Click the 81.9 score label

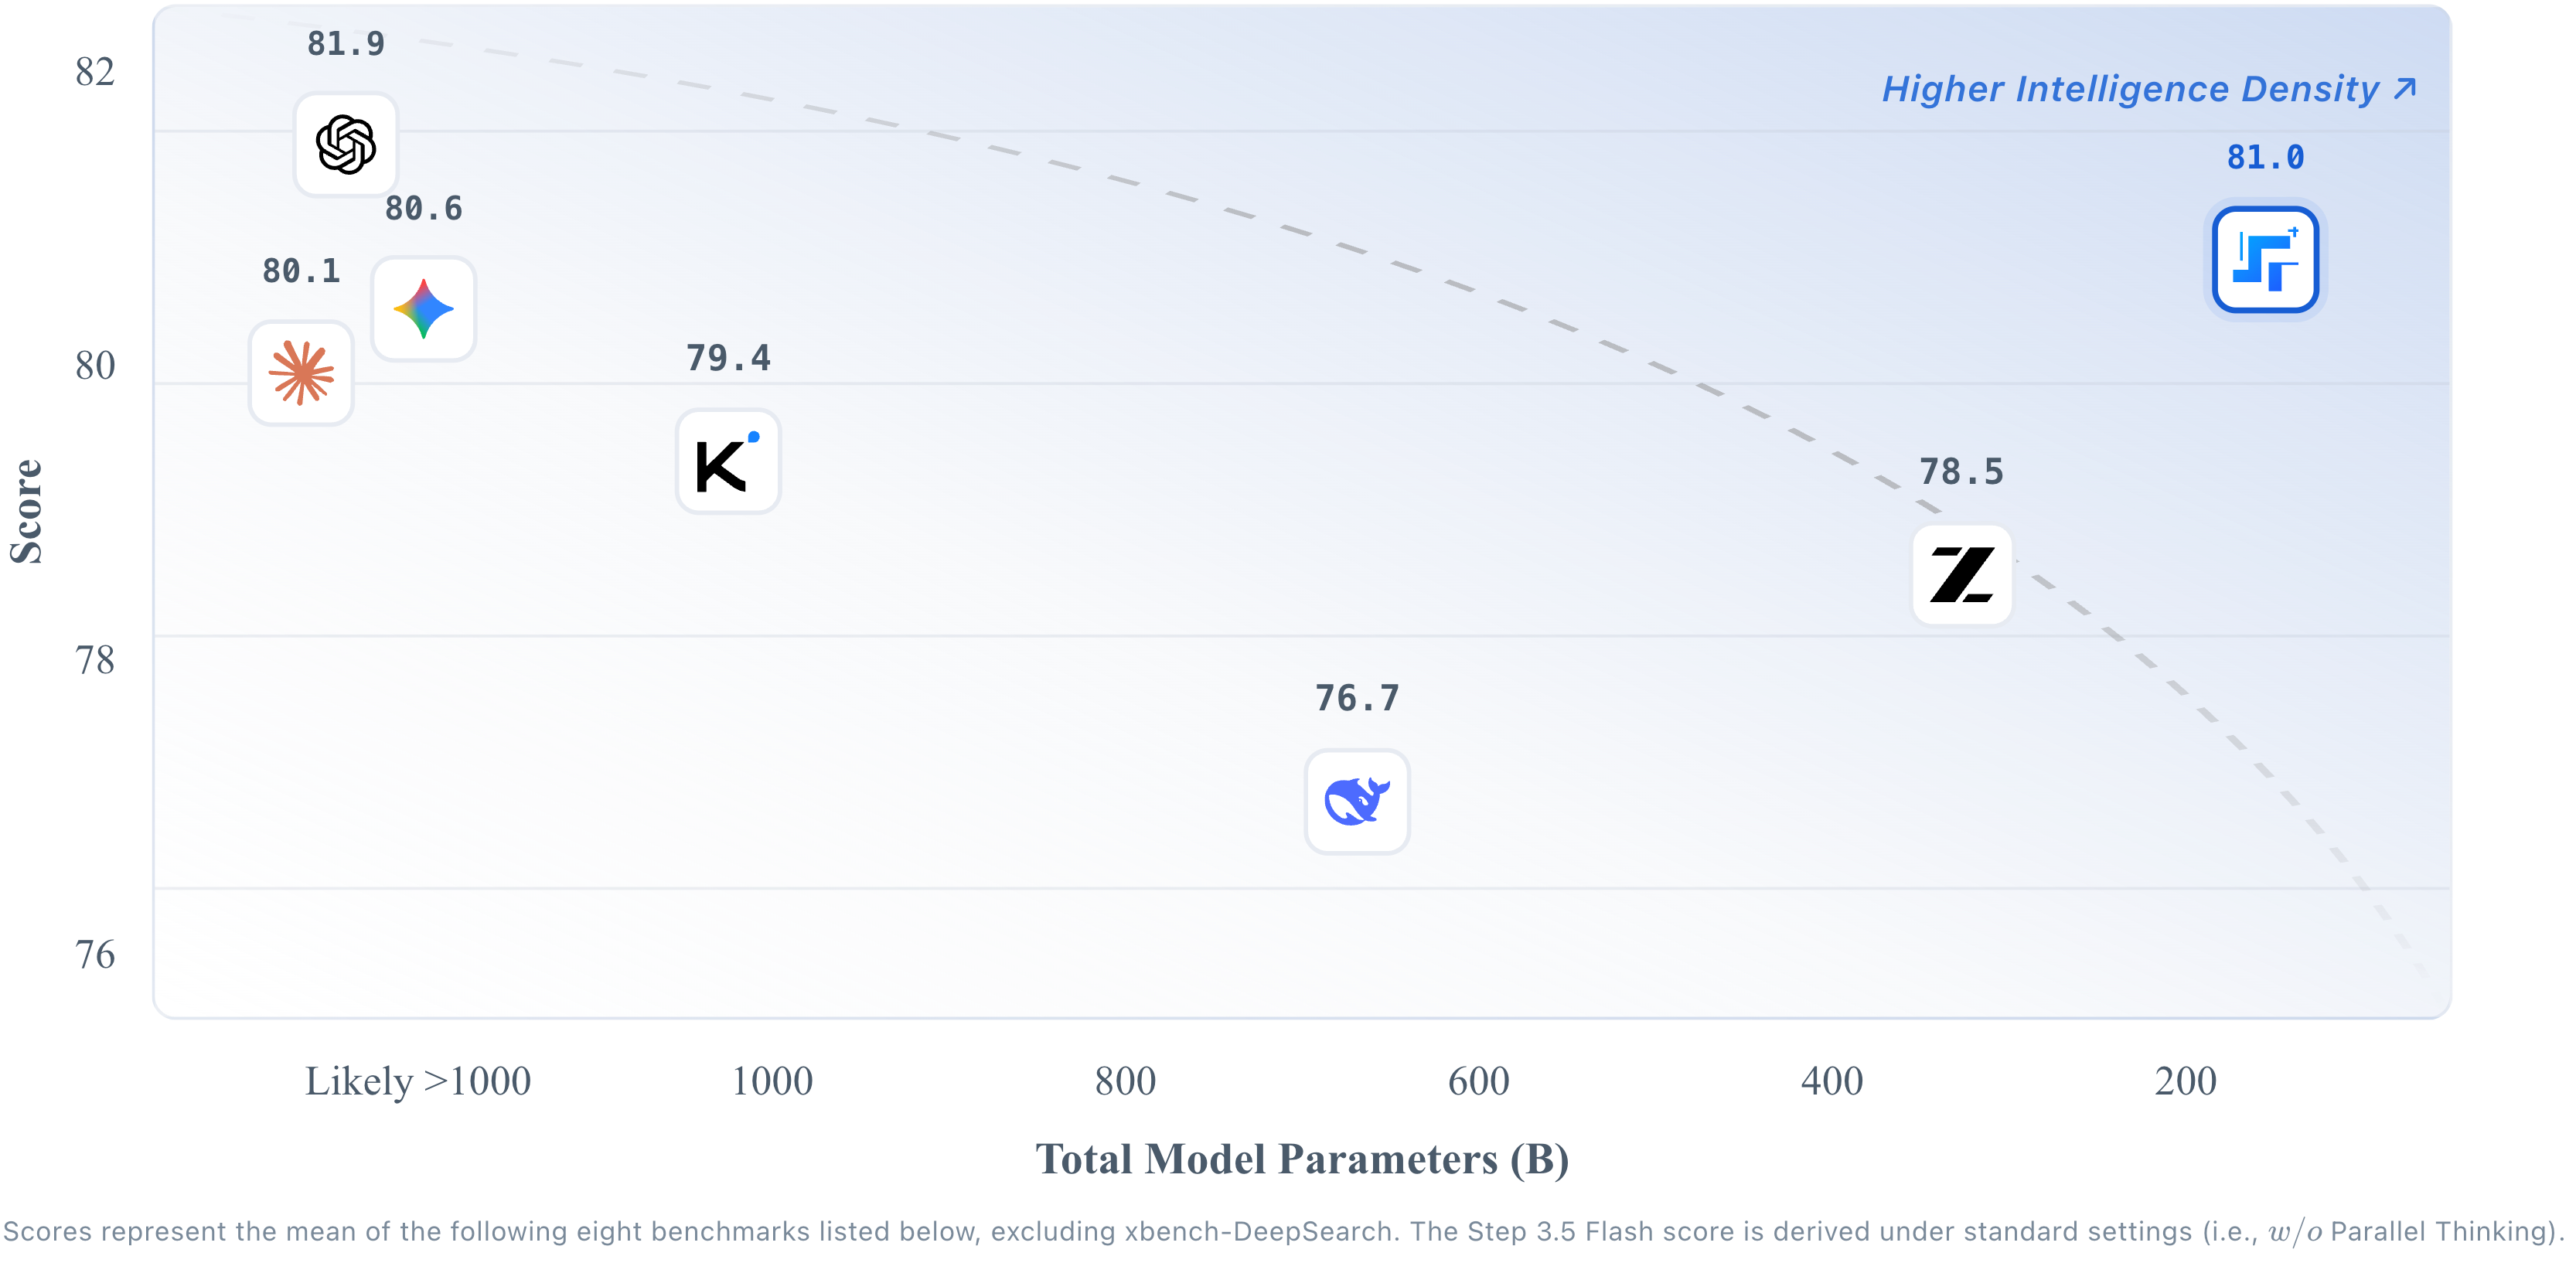[345, 44]
